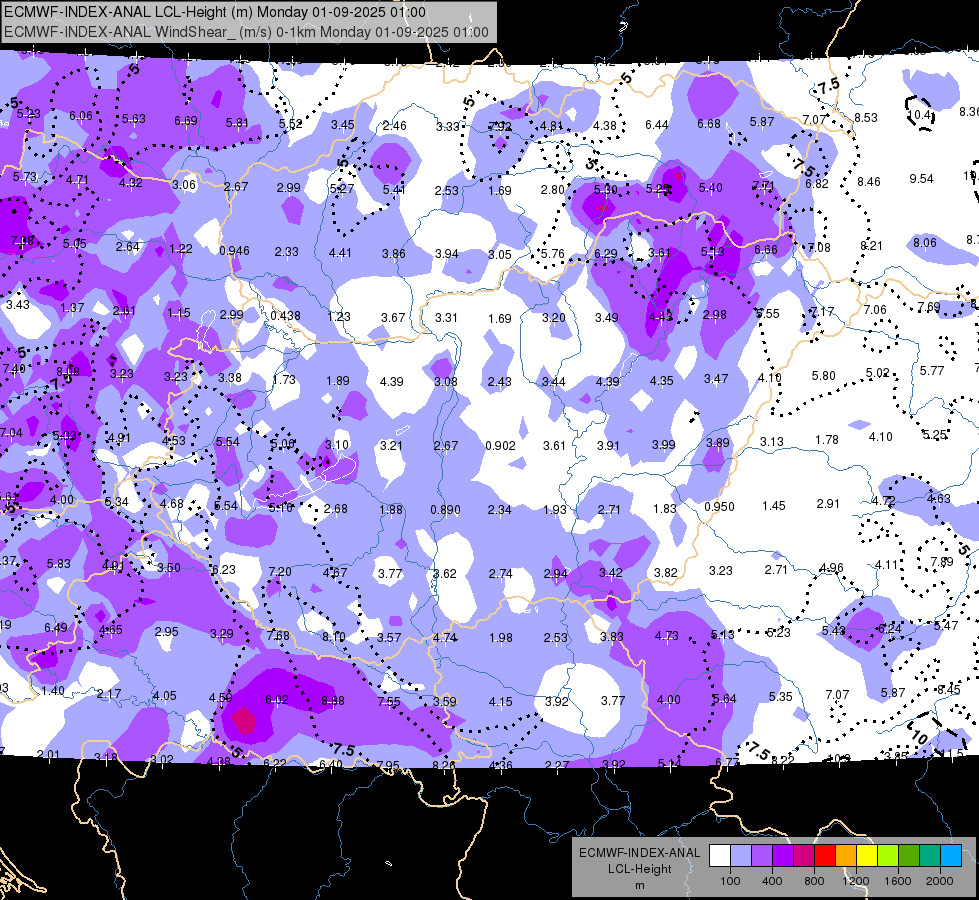Click the lime yellow-green legend swatch
The height and width of the screenshot is (900, 979).
coord(888,855)
